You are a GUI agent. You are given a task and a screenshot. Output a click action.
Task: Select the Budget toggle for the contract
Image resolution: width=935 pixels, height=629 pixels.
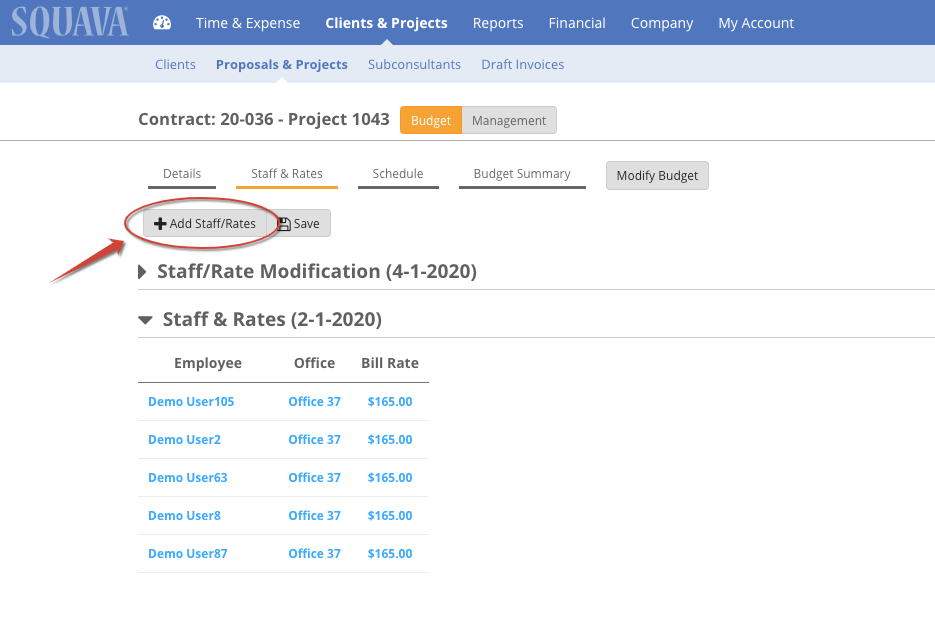[x=430, y=119]
